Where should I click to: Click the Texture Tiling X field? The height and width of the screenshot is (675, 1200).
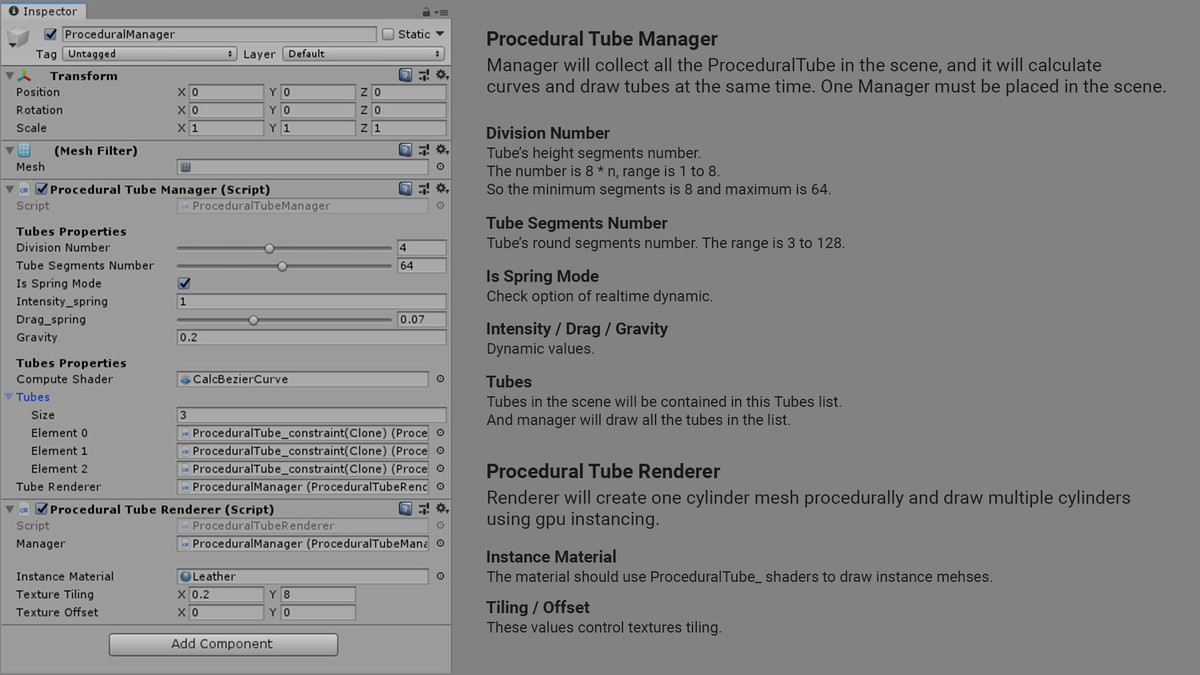[225, 594]
